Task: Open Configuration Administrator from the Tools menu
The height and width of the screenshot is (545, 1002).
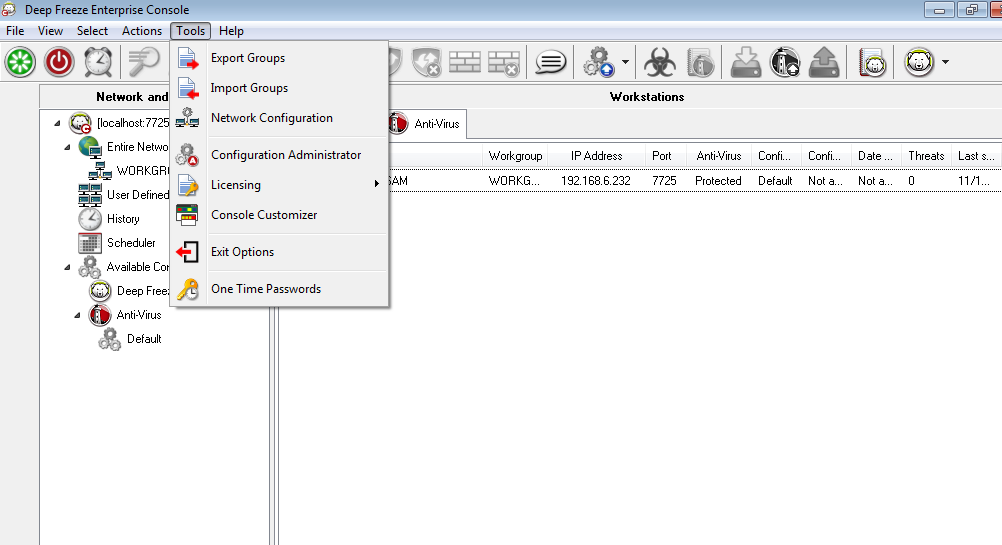Action: coord(286,155)
